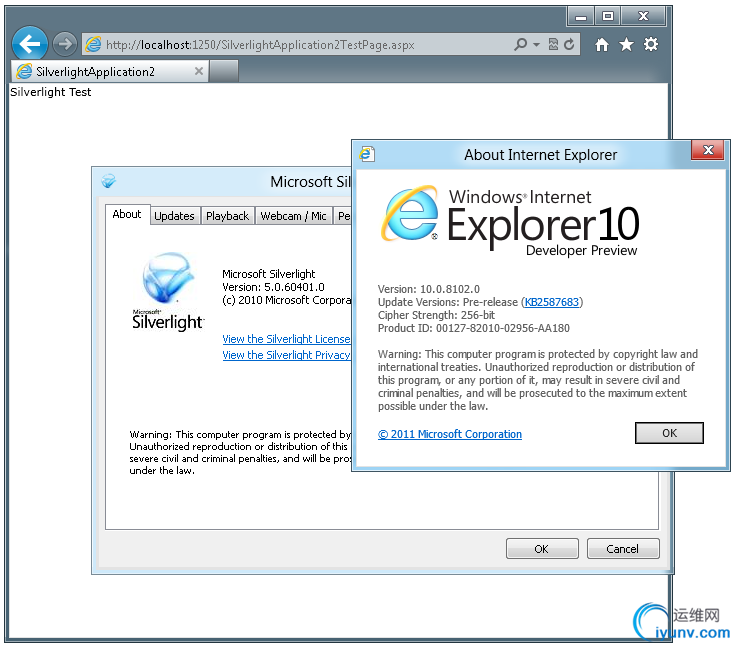Switch to the Updates tab
The height and width of the screenshot is (649, 736).
[x=174, y=216]
